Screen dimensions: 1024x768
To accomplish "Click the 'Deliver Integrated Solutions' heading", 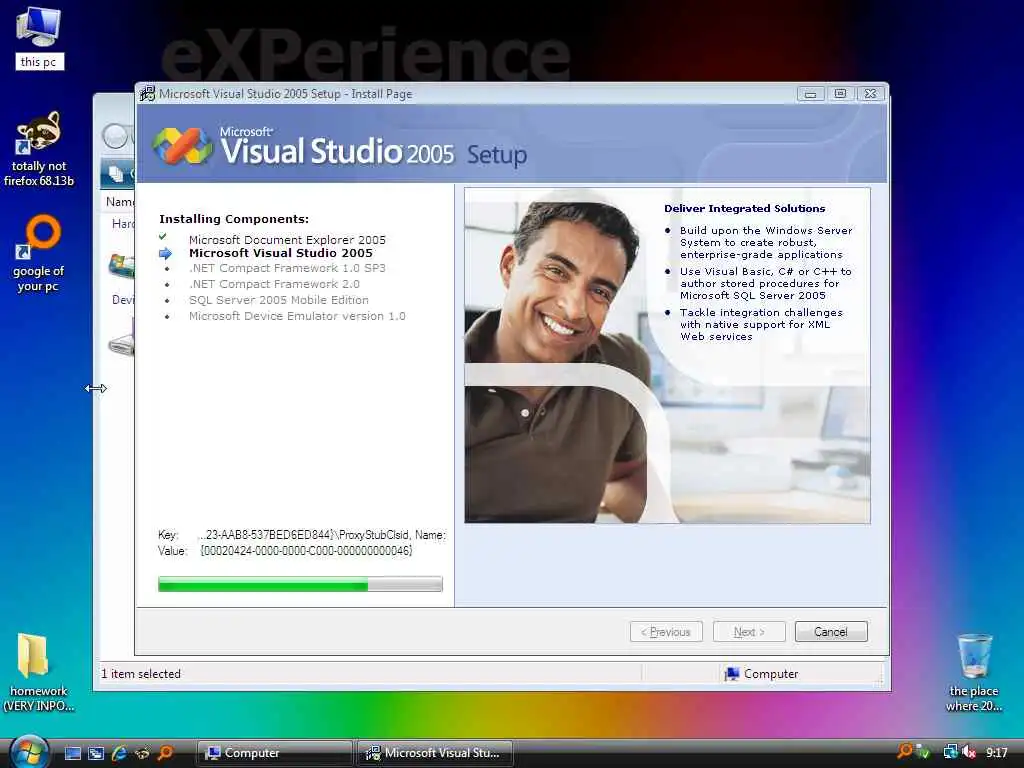I will (744, 208).
